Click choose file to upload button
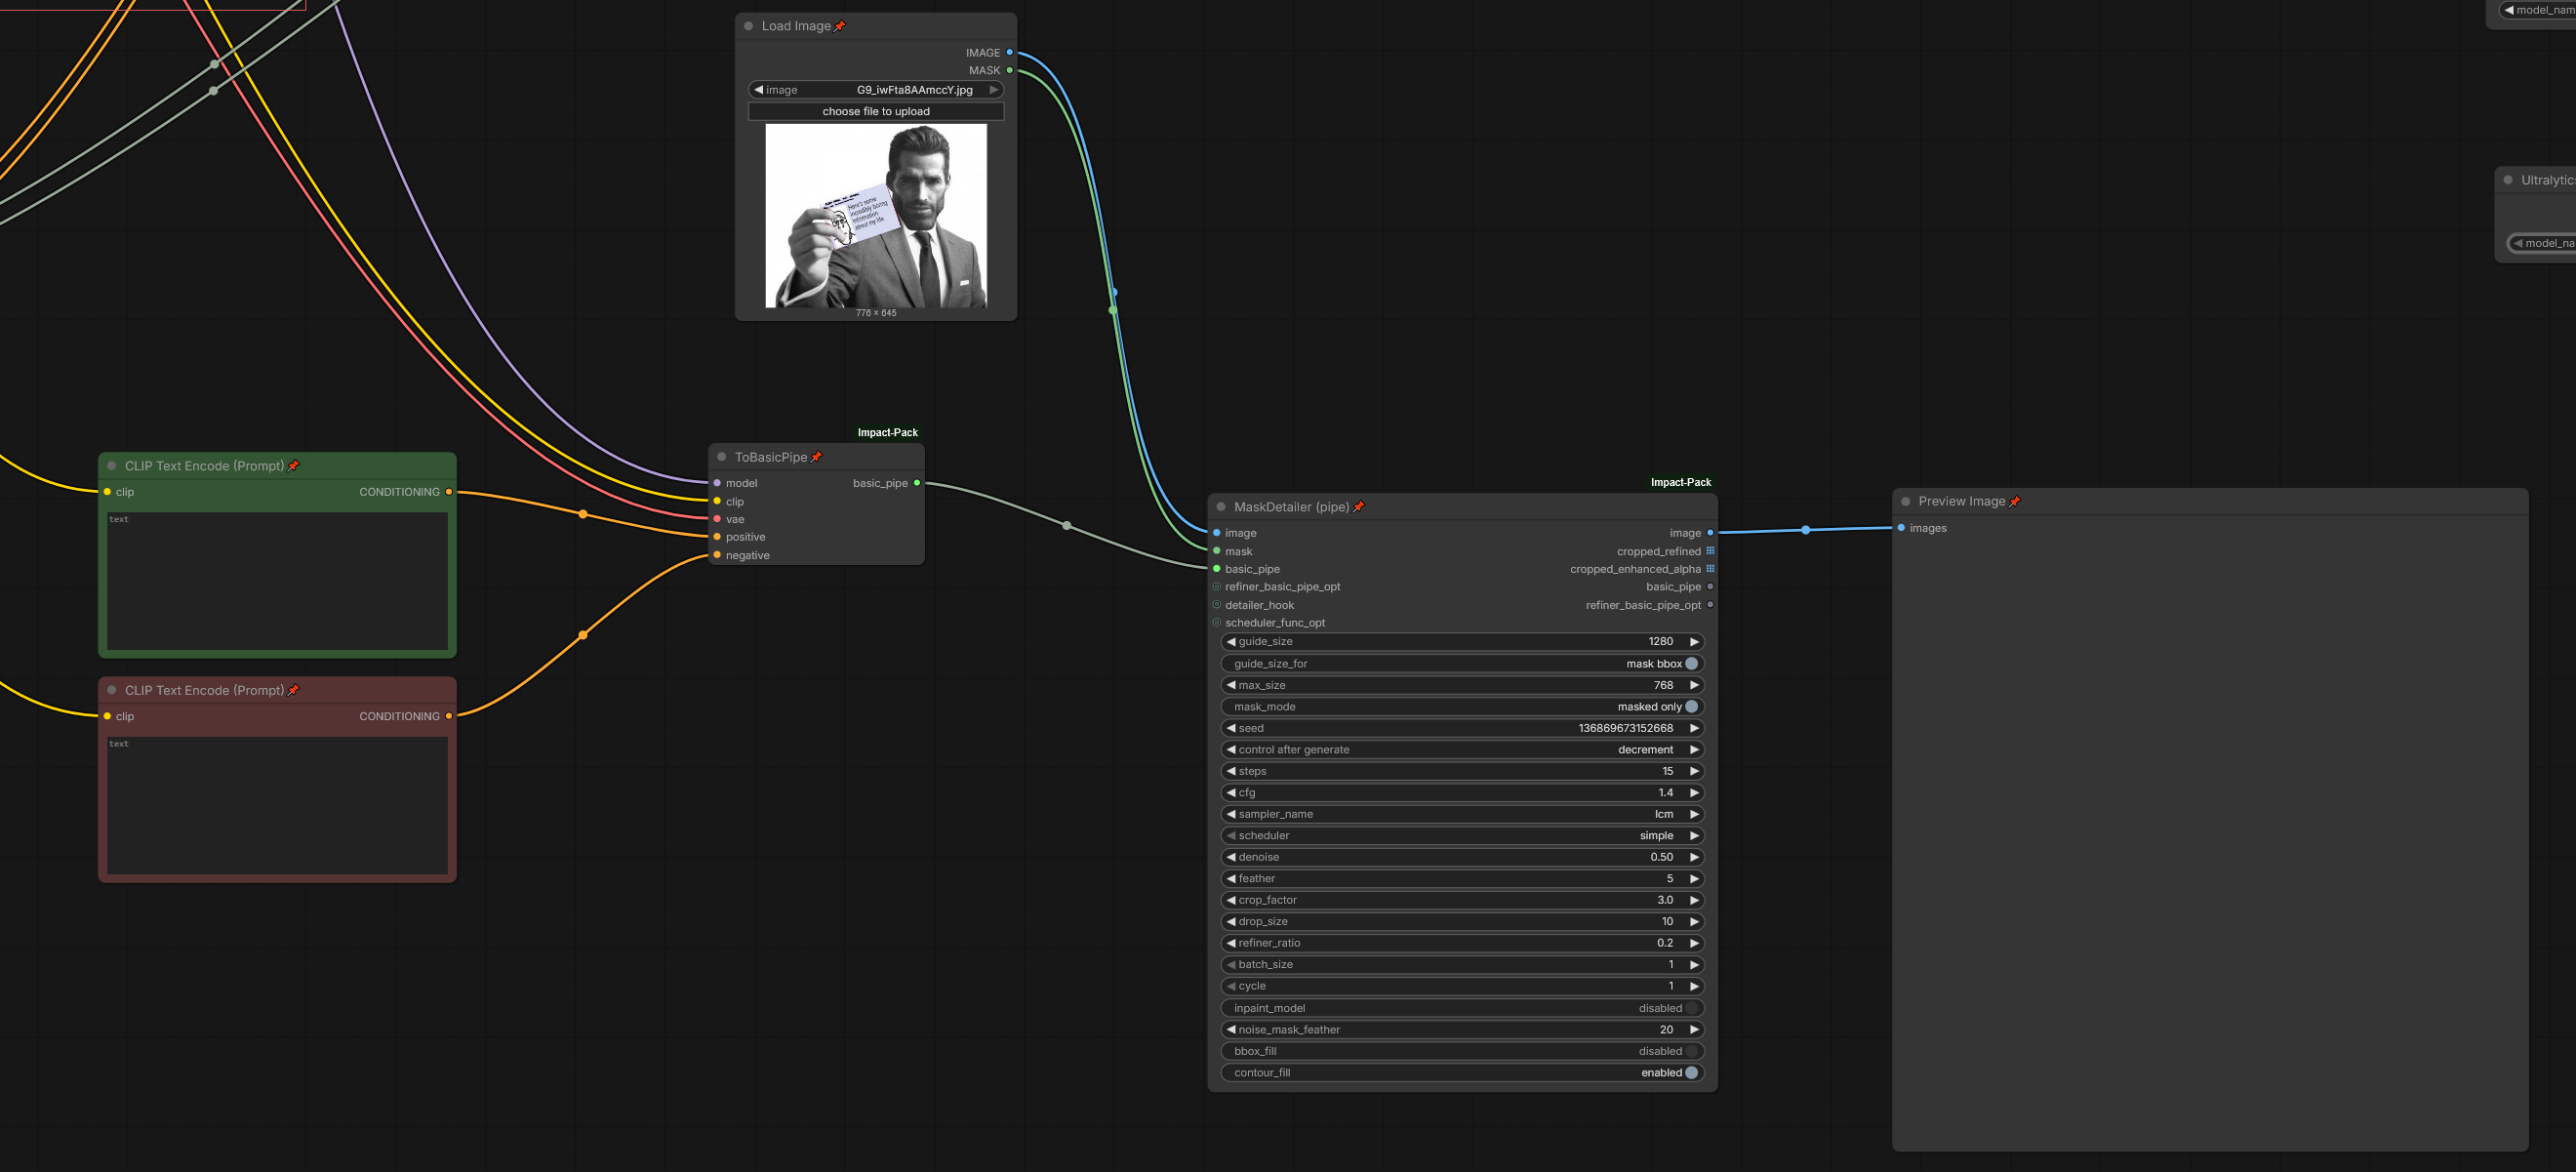2576x1172 pixels. pyautogui.click(x=875, y=111)
